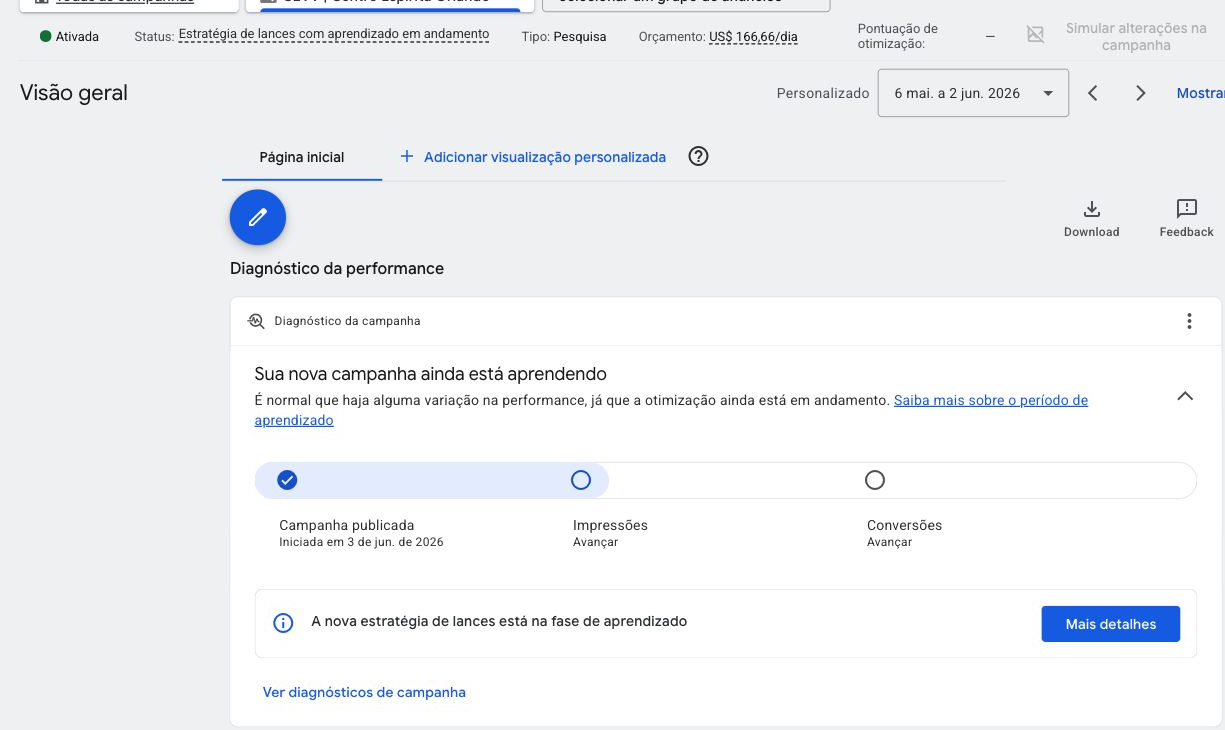The image size is (1225, 730).
Task: Open the help question mark icon
Action: (x=699, y=156)
